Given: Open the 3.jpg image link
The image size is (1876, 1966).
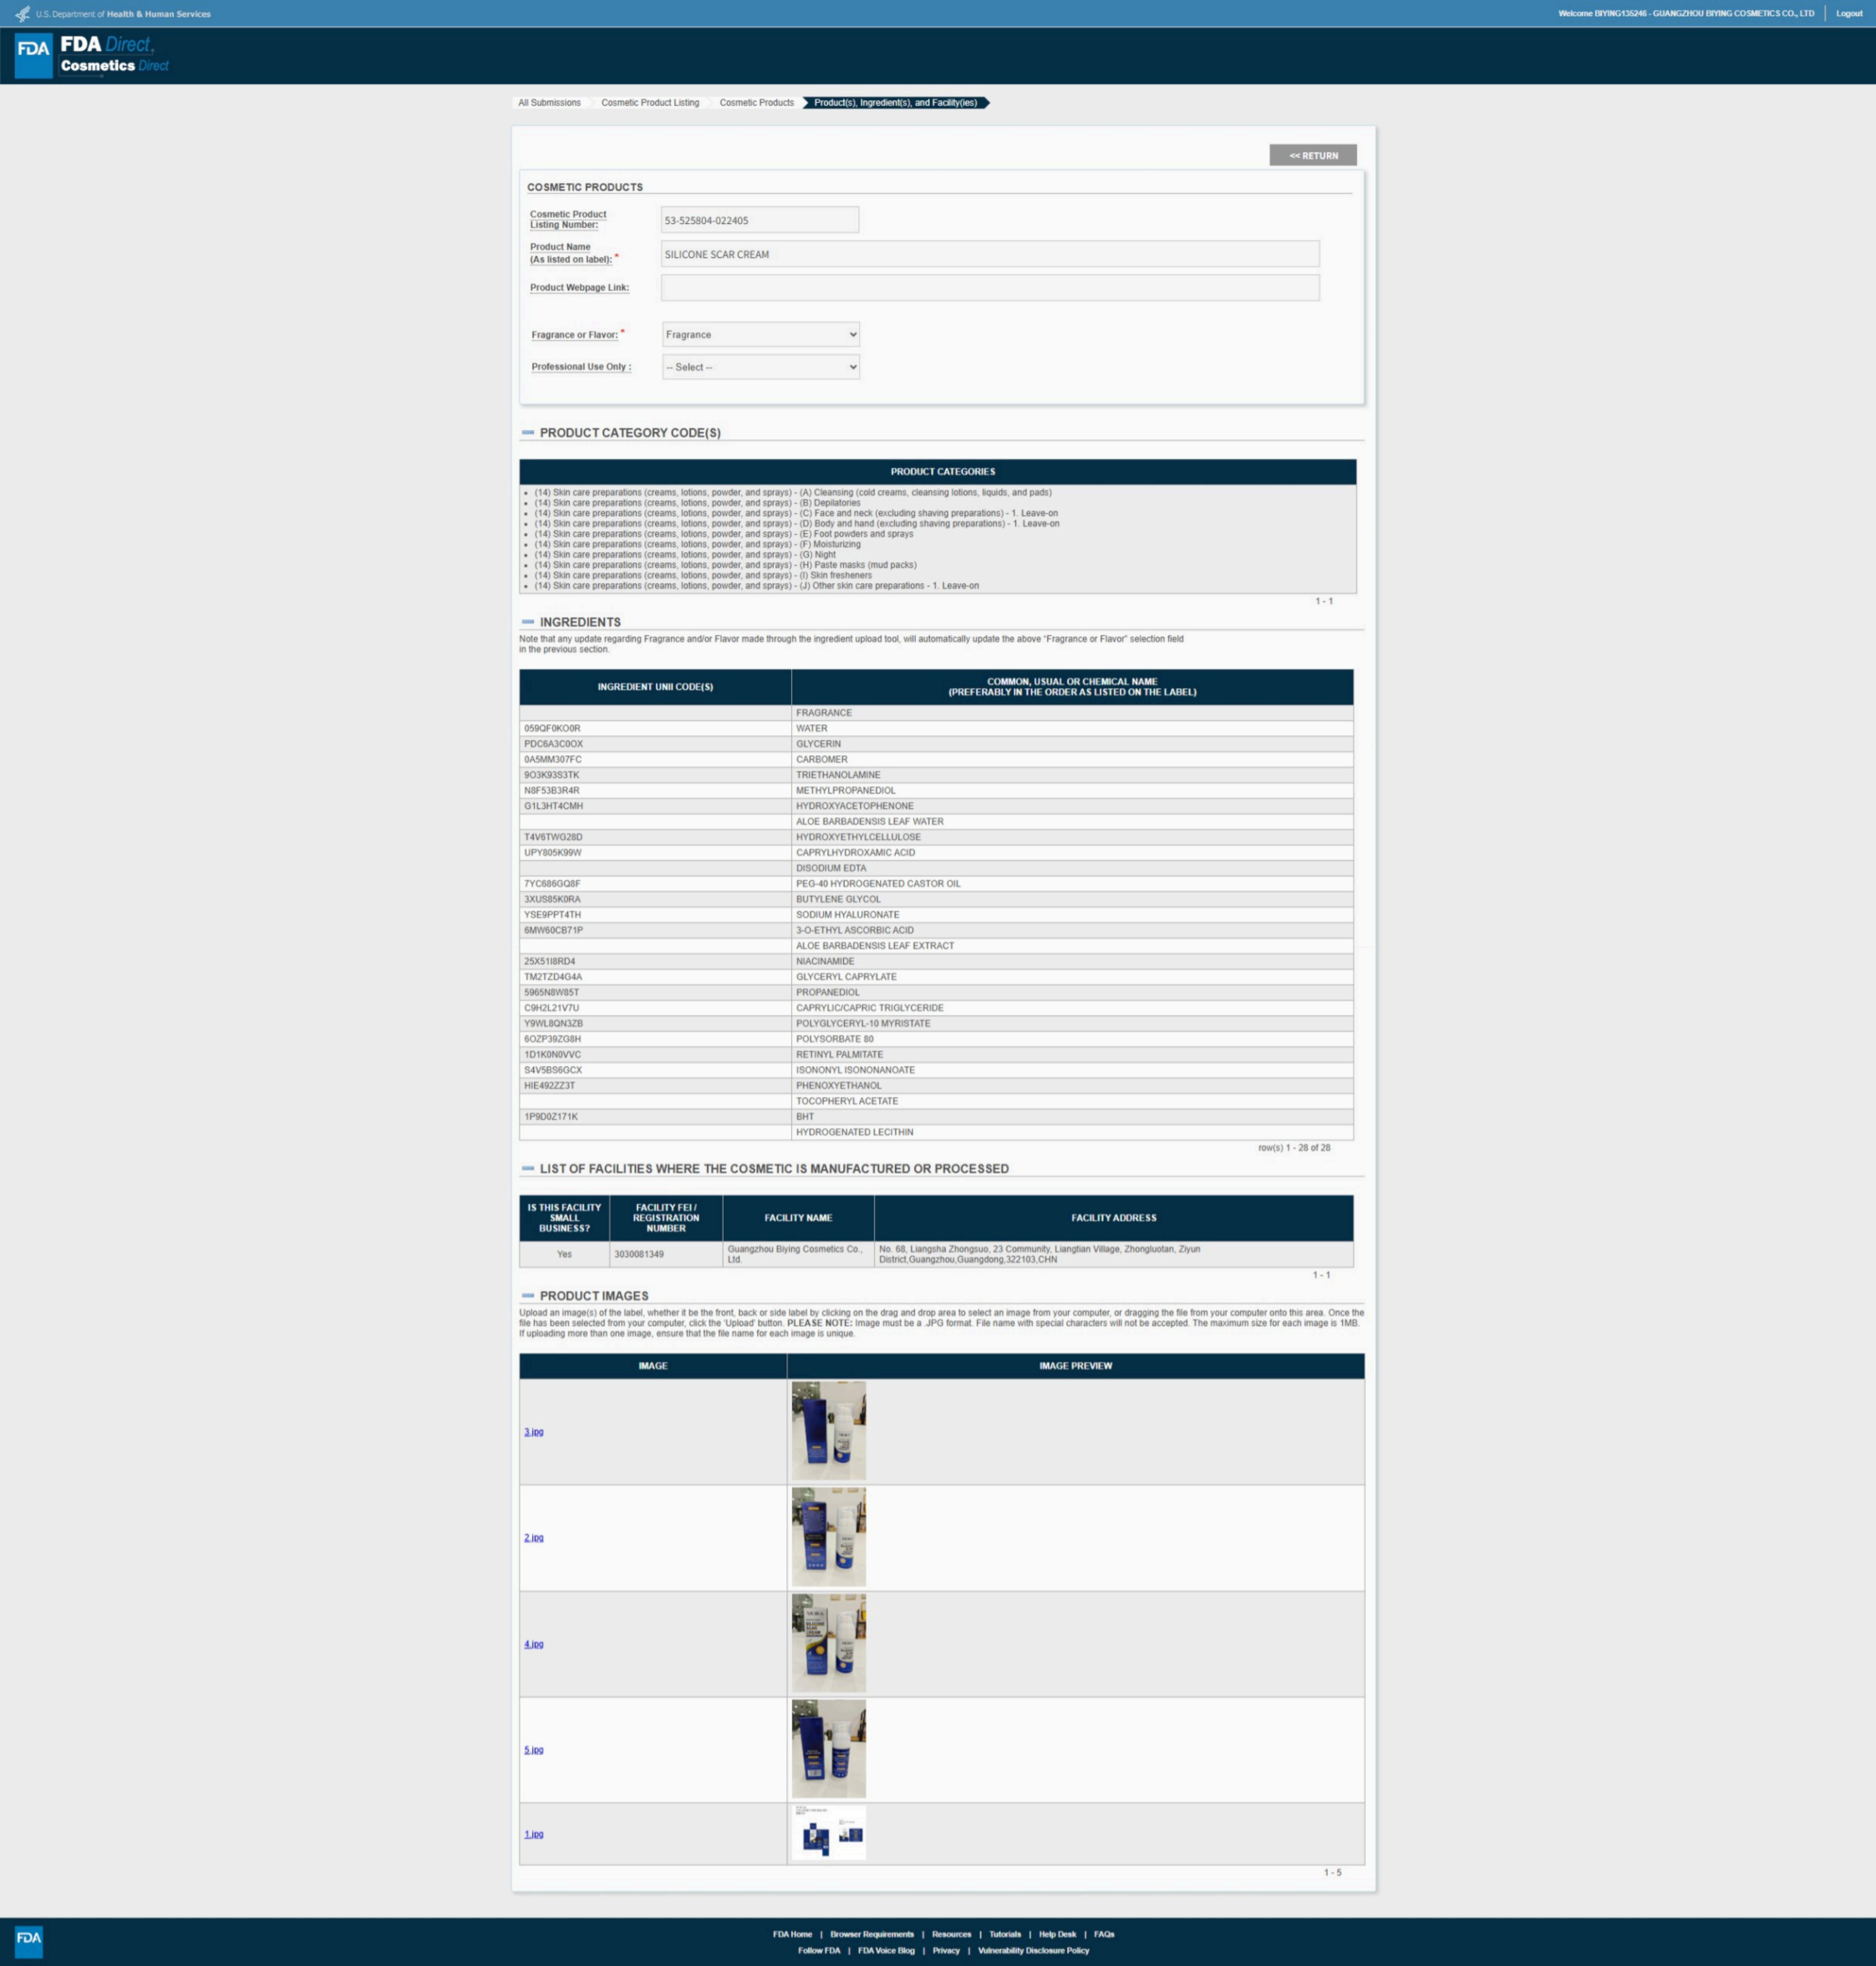Looking at the screenshot, I should pyautogui.click(x=533, y=1432).
